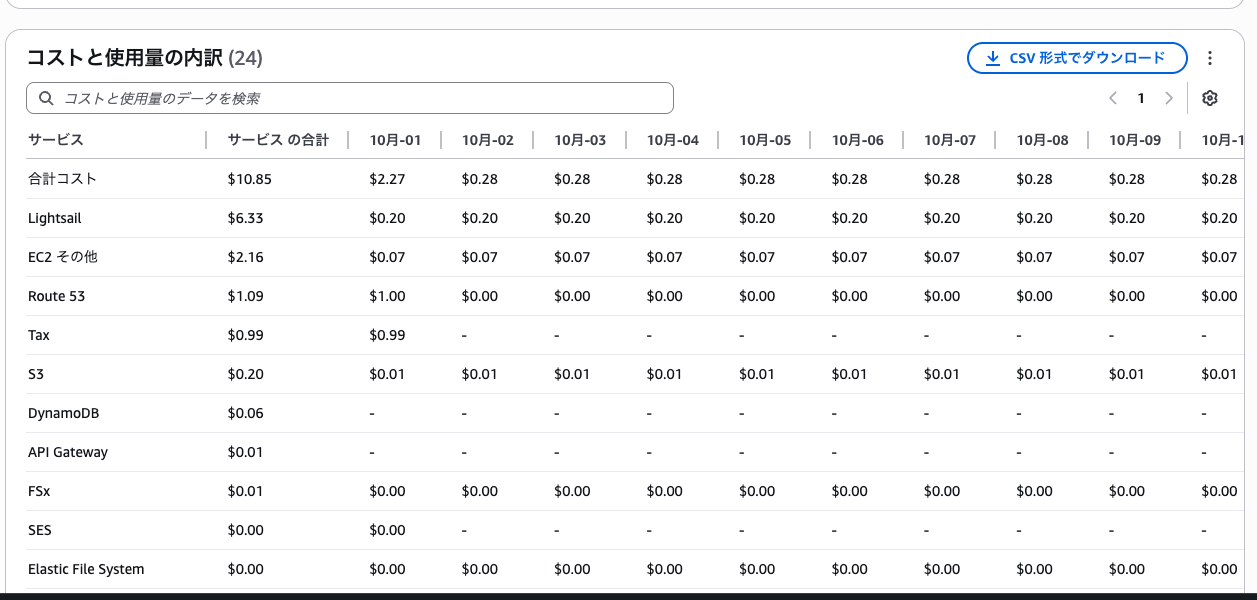
Task: Click the 10月-05 column header
Action: click(x=765, y=140)
